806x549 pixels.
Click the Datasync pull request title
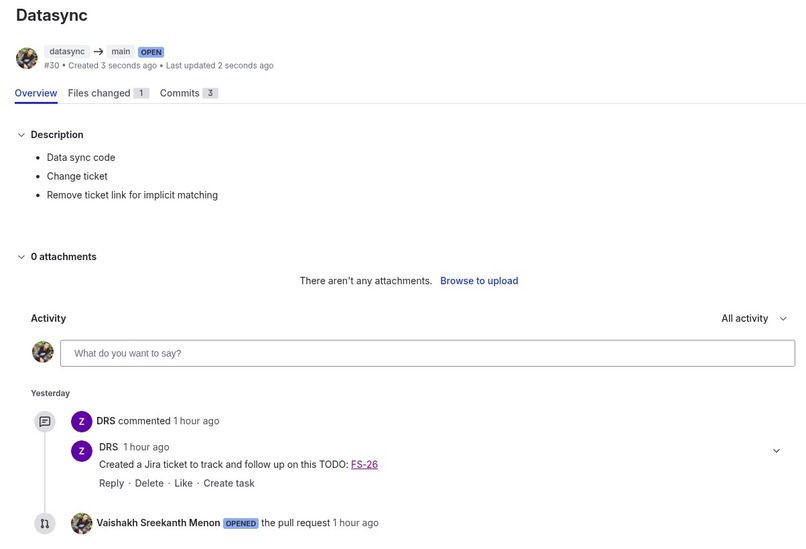51,15
